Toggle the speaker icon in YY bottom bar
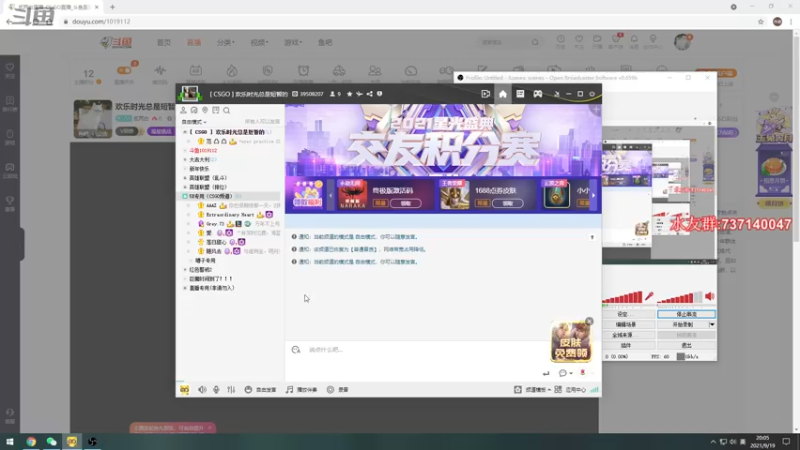Screen dimensions: 800x450 click(x=203, y=390)
